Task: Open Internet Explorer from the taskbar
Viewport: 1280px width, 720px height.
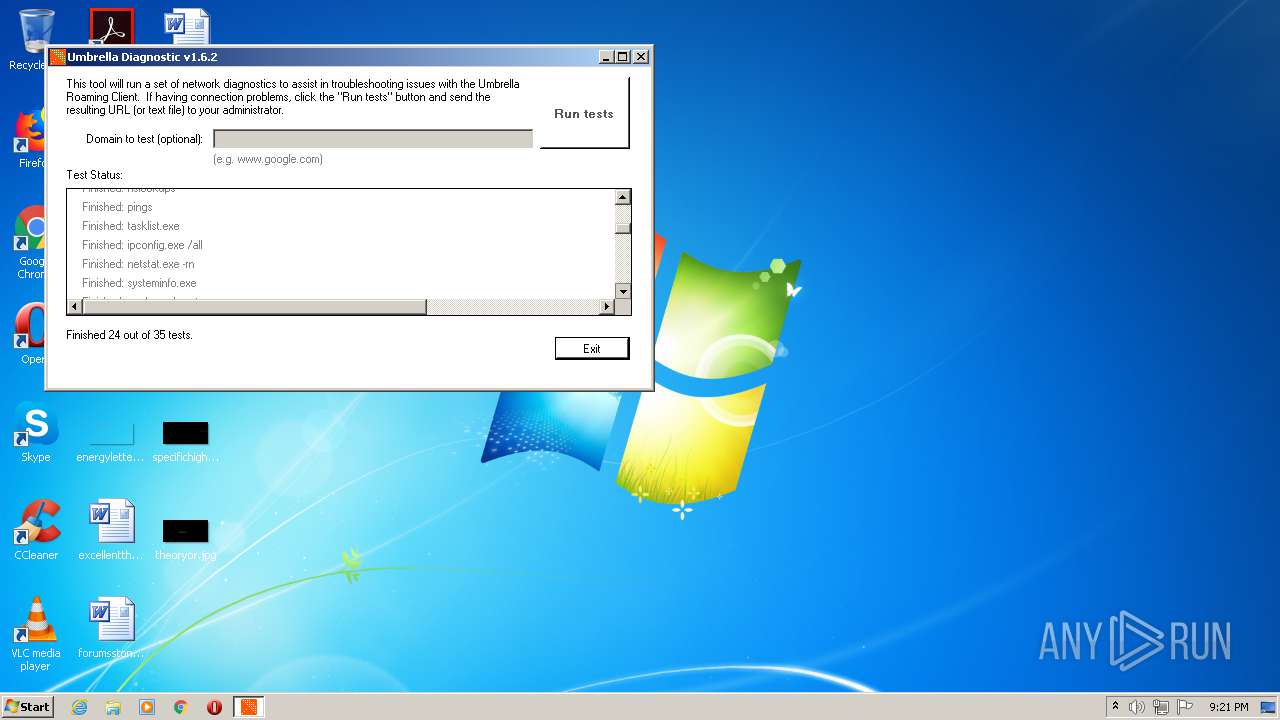Action: click(x=79, y=707)
